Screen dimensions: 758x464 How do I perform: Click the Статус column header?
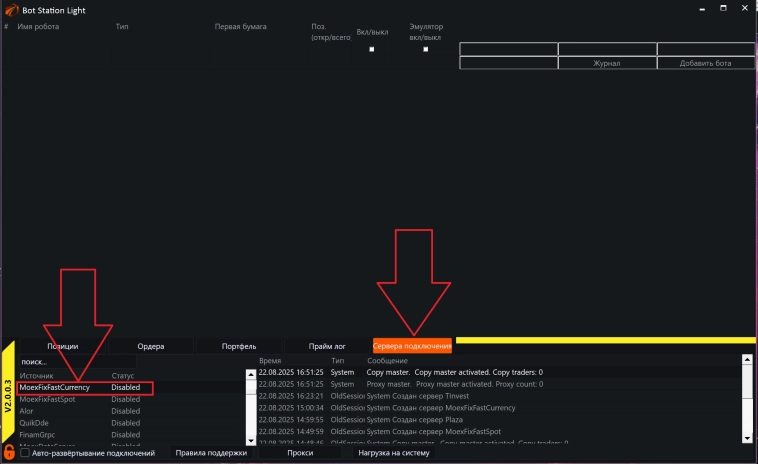pos(123,376)
